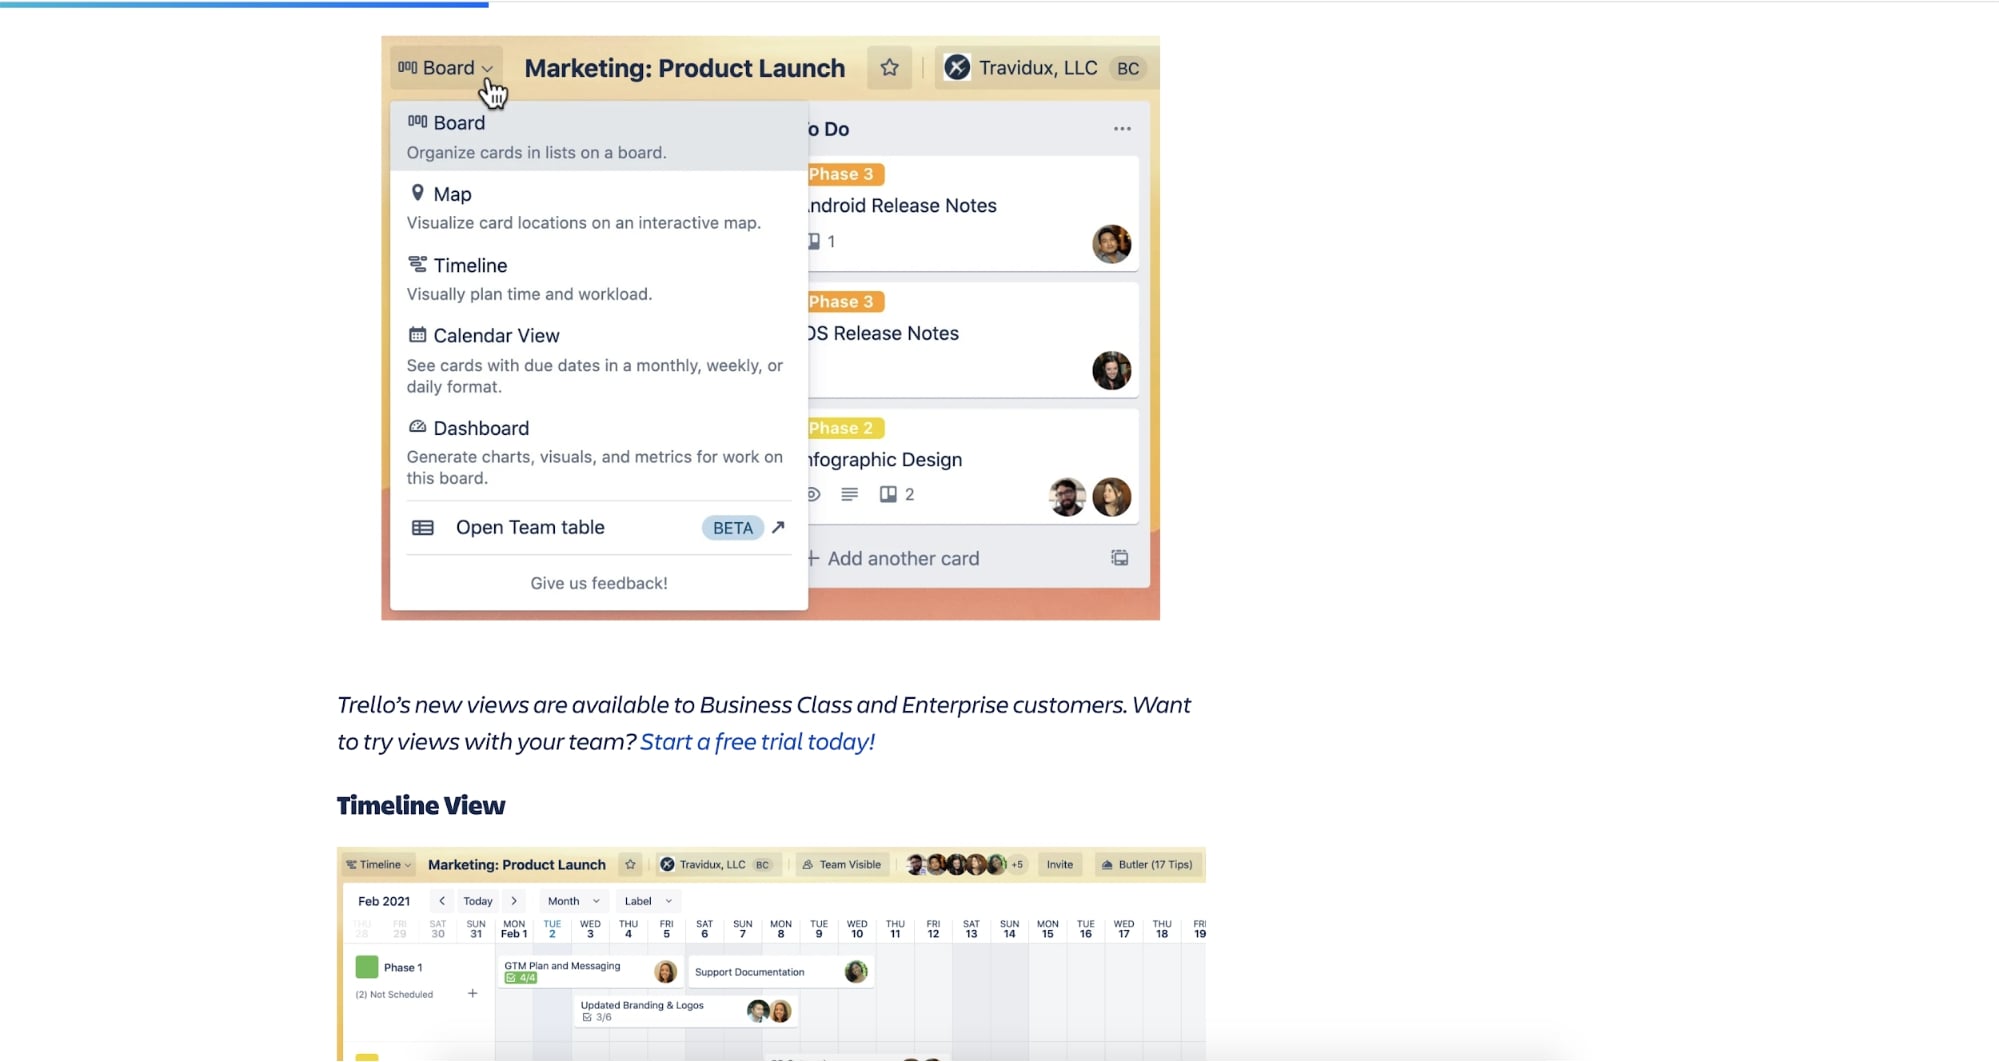Open the Label grouping dropdown
The image size is (1999, 1062).
point(648,901)
